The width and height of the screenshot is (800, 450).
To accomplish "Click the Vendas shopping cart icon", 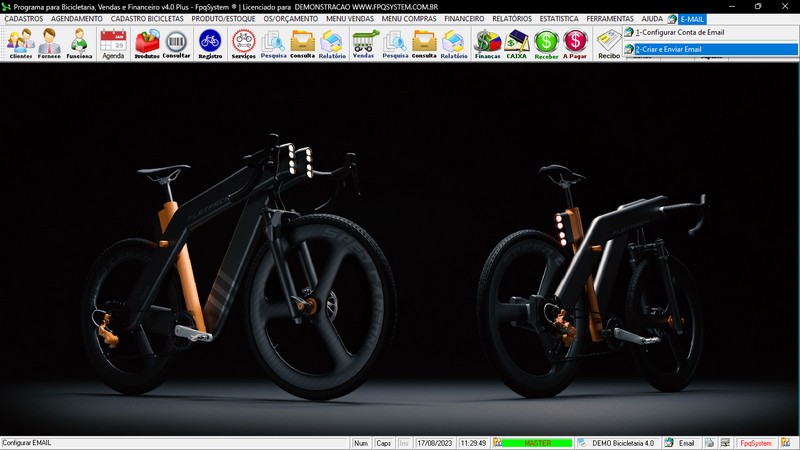I will click(x=363, y=43).
